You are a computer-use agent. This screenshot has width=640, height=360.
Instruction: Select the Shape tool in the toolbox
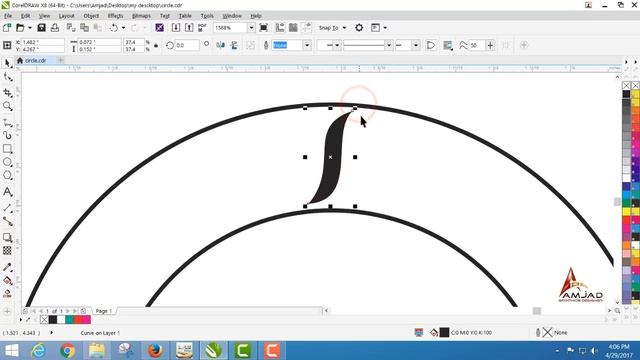point(7,77)
